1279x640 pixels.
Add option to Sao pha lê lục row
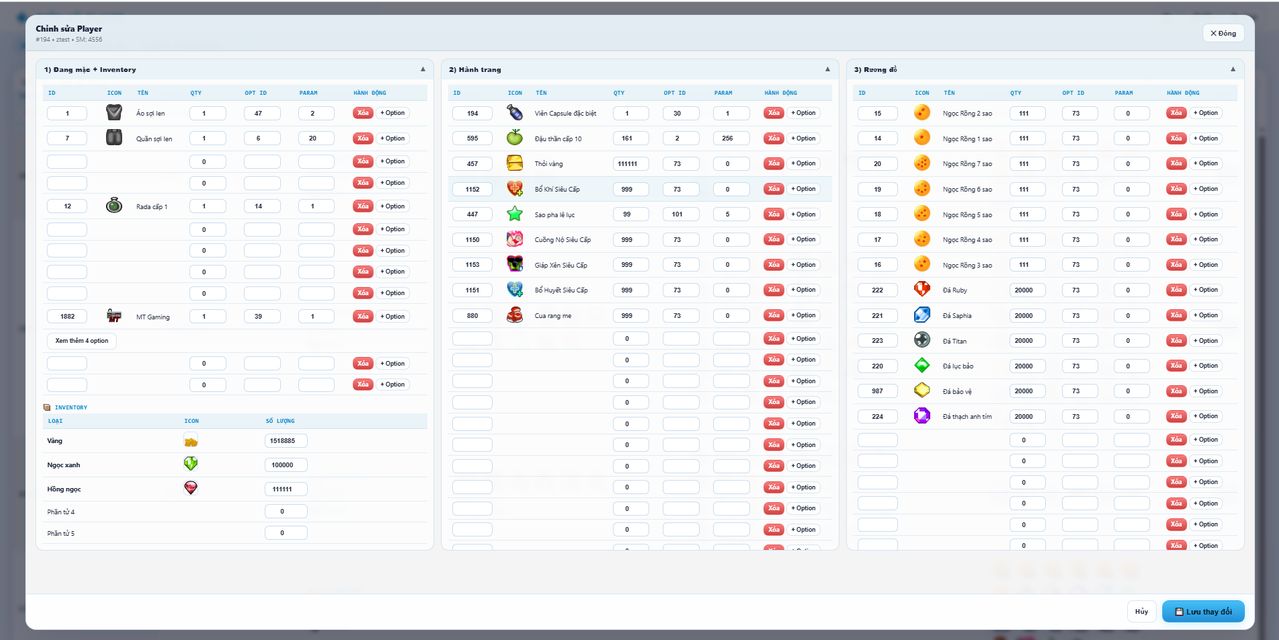[804, 214]
